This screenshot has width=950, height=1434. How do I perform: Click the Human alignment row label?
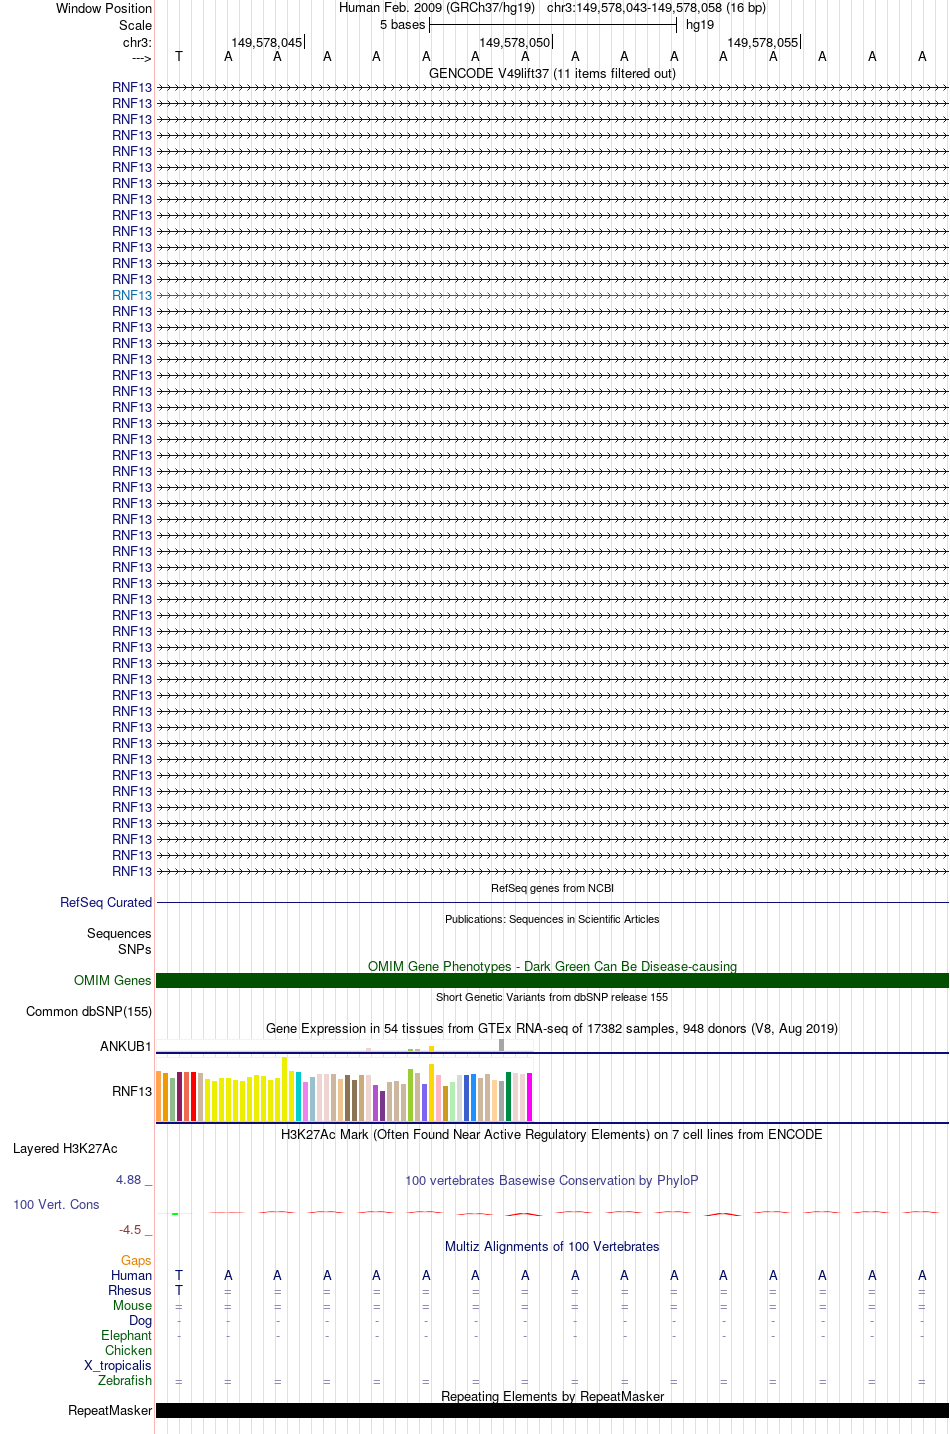point(131,1275)
